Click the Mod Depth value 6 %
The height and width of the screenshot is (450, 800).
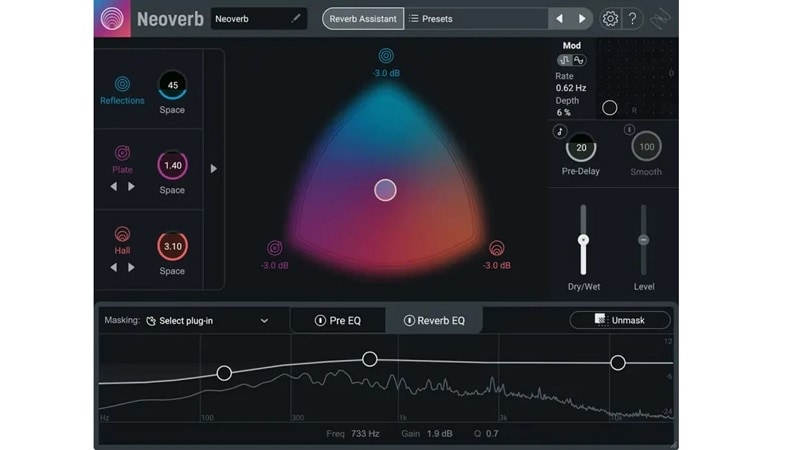pyautogui.click(x=563, y=112)
